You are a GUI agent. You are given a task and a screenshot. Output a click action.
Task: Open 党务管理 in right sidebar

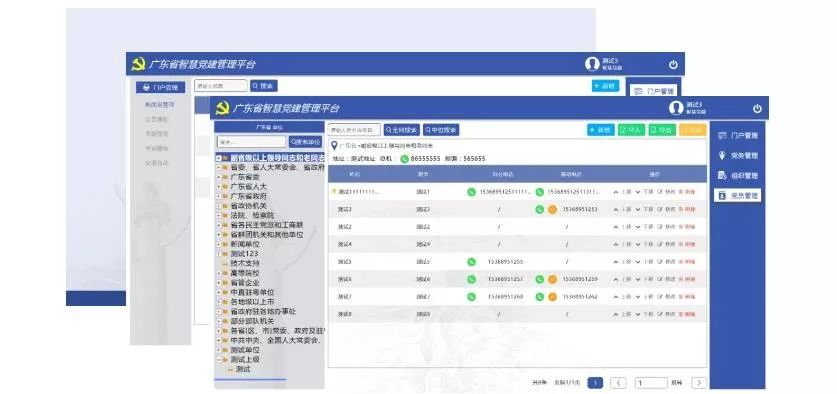(738, 156)
